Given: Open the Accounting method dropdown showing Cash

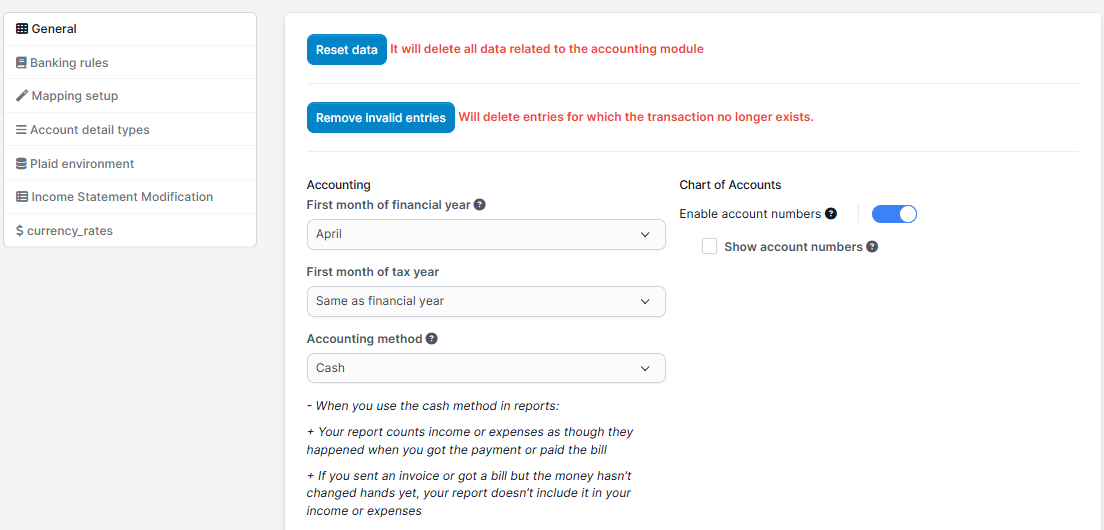Looking at the screenshot, I should tap(485, 368).
